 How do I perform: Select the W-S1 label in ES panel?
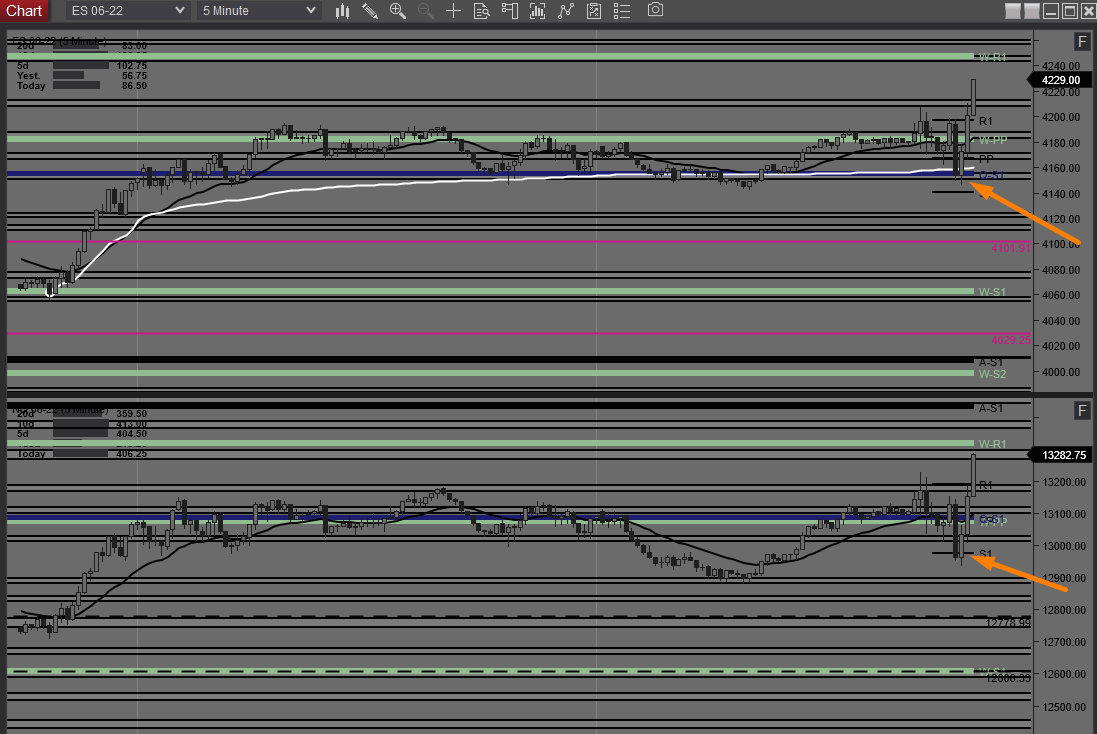point(992,292)
